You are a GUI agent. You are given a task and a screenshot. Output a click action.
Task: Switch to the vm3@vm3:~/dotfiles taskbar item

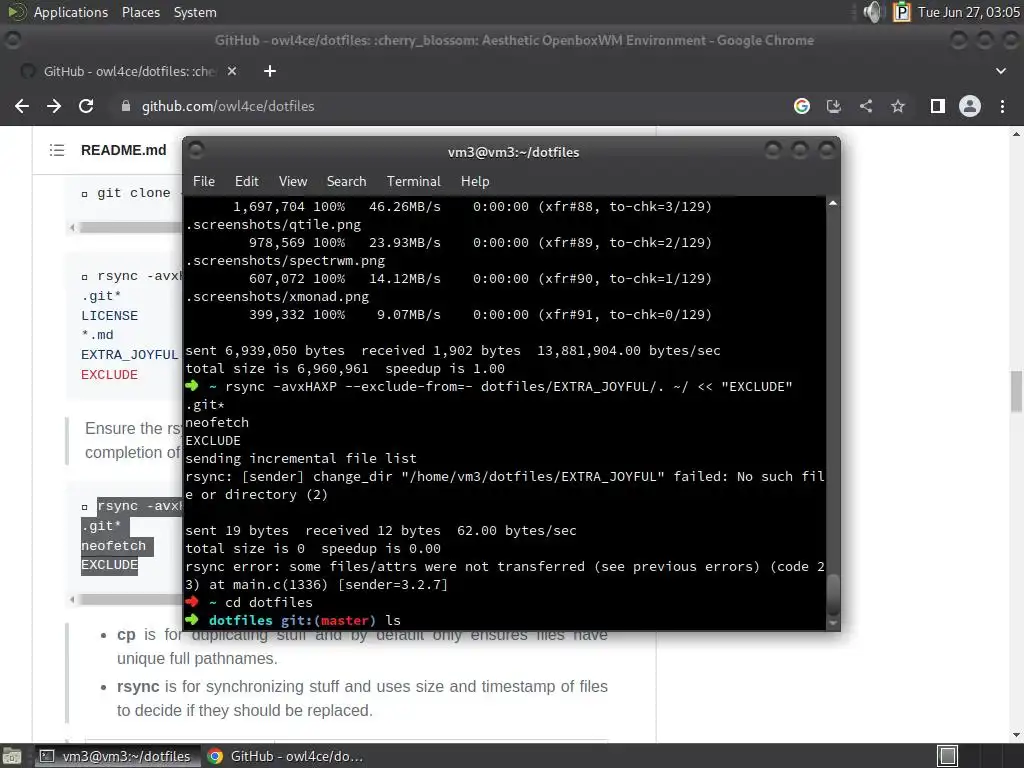(x=116, y=756)
